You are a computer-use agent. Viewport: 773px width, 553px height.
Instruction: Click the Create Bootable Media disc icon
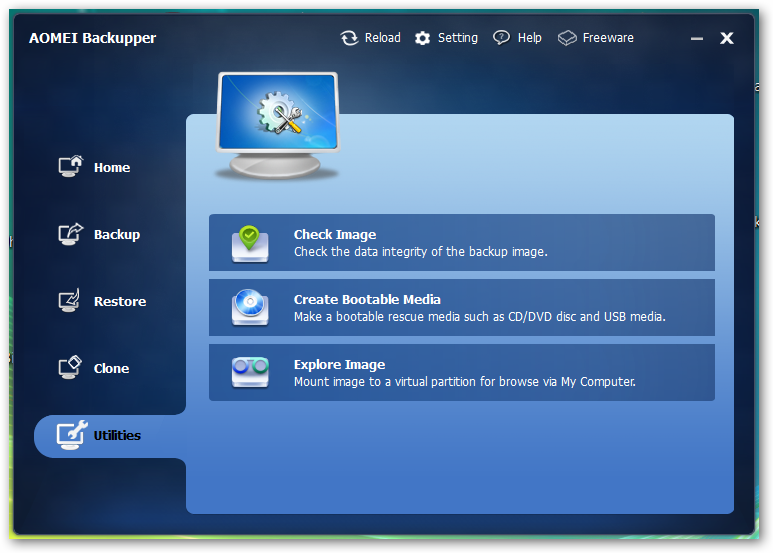coord(250,308)
